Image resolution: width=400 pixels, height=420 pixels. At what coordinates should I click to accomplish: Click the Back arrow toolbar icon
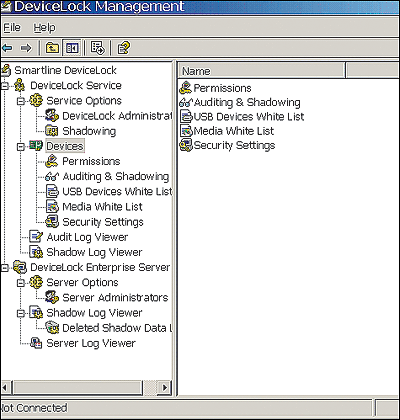click(x=7, y=48)
